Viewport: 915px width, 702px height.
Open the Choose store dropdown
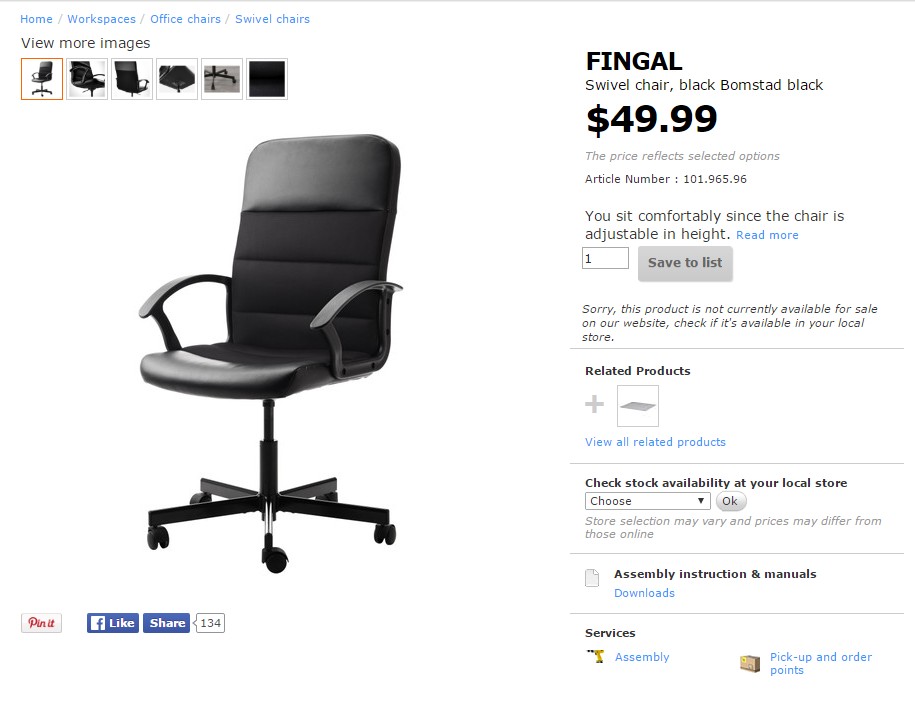click(647, 501)
